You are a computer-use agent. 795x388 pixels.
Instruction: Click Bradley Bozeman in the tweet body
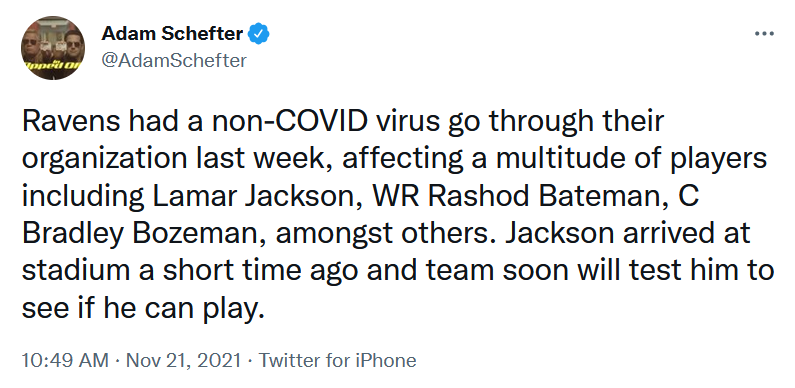[x=142, y=234]
